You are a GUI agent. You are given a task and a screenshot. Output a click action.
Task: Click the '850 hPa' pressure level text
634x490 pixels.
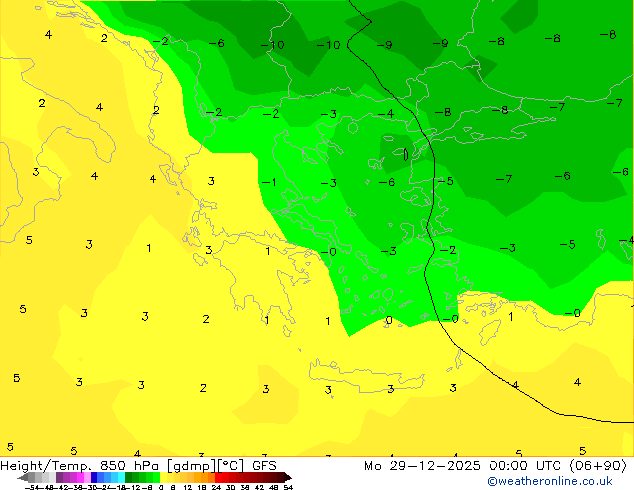pyautogui.click(x=129, y=465)
